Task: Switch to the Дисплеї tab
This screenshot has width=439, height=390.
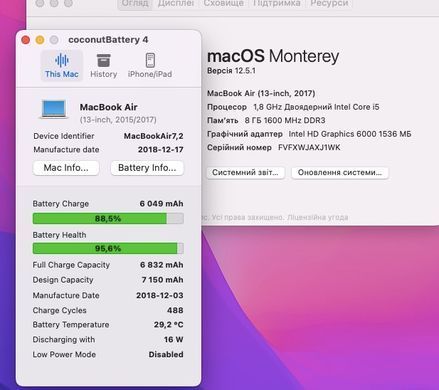Action: click(x=176, y=4)
